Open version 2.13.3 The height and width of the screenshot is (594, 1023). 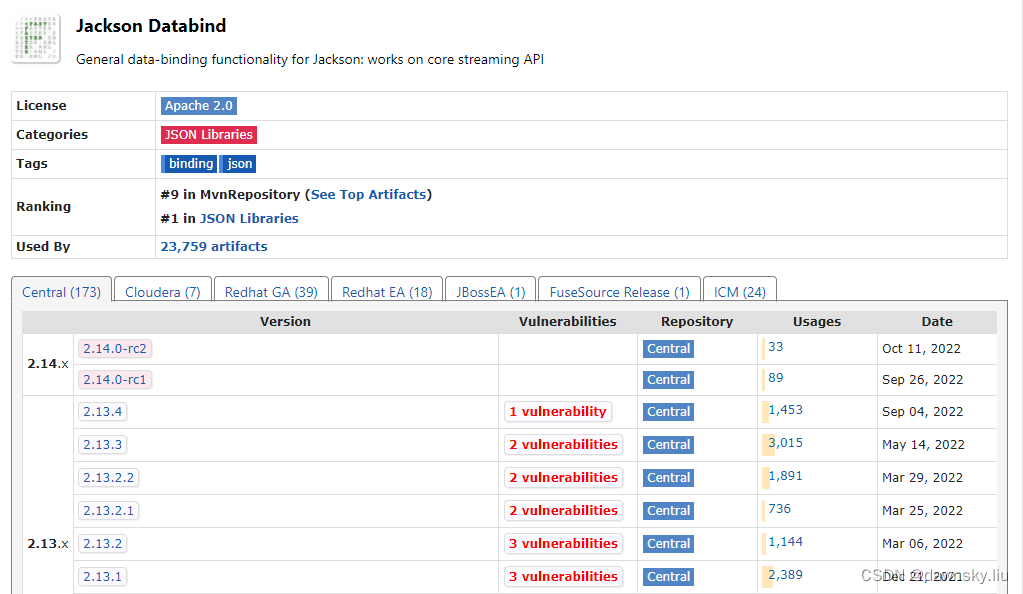click(102, 445)
